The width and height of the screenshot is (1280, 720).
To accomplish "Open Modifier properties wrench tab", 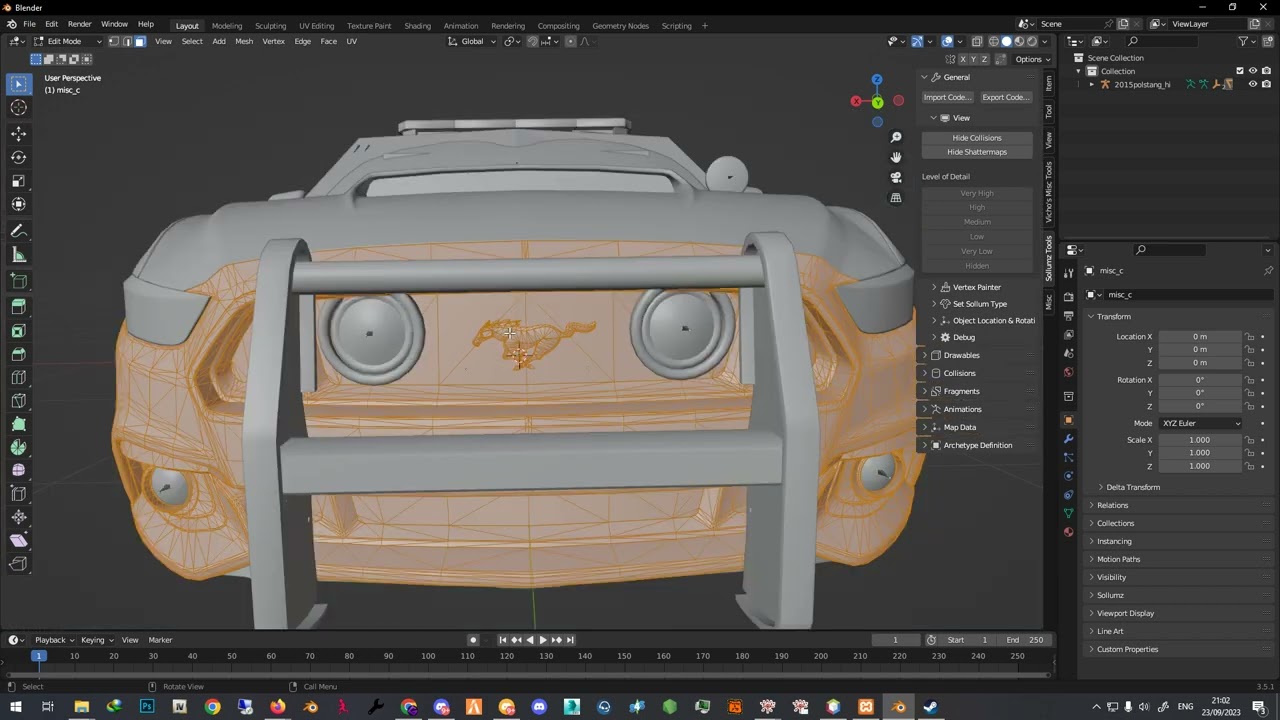I will (x=1069, y=439).
